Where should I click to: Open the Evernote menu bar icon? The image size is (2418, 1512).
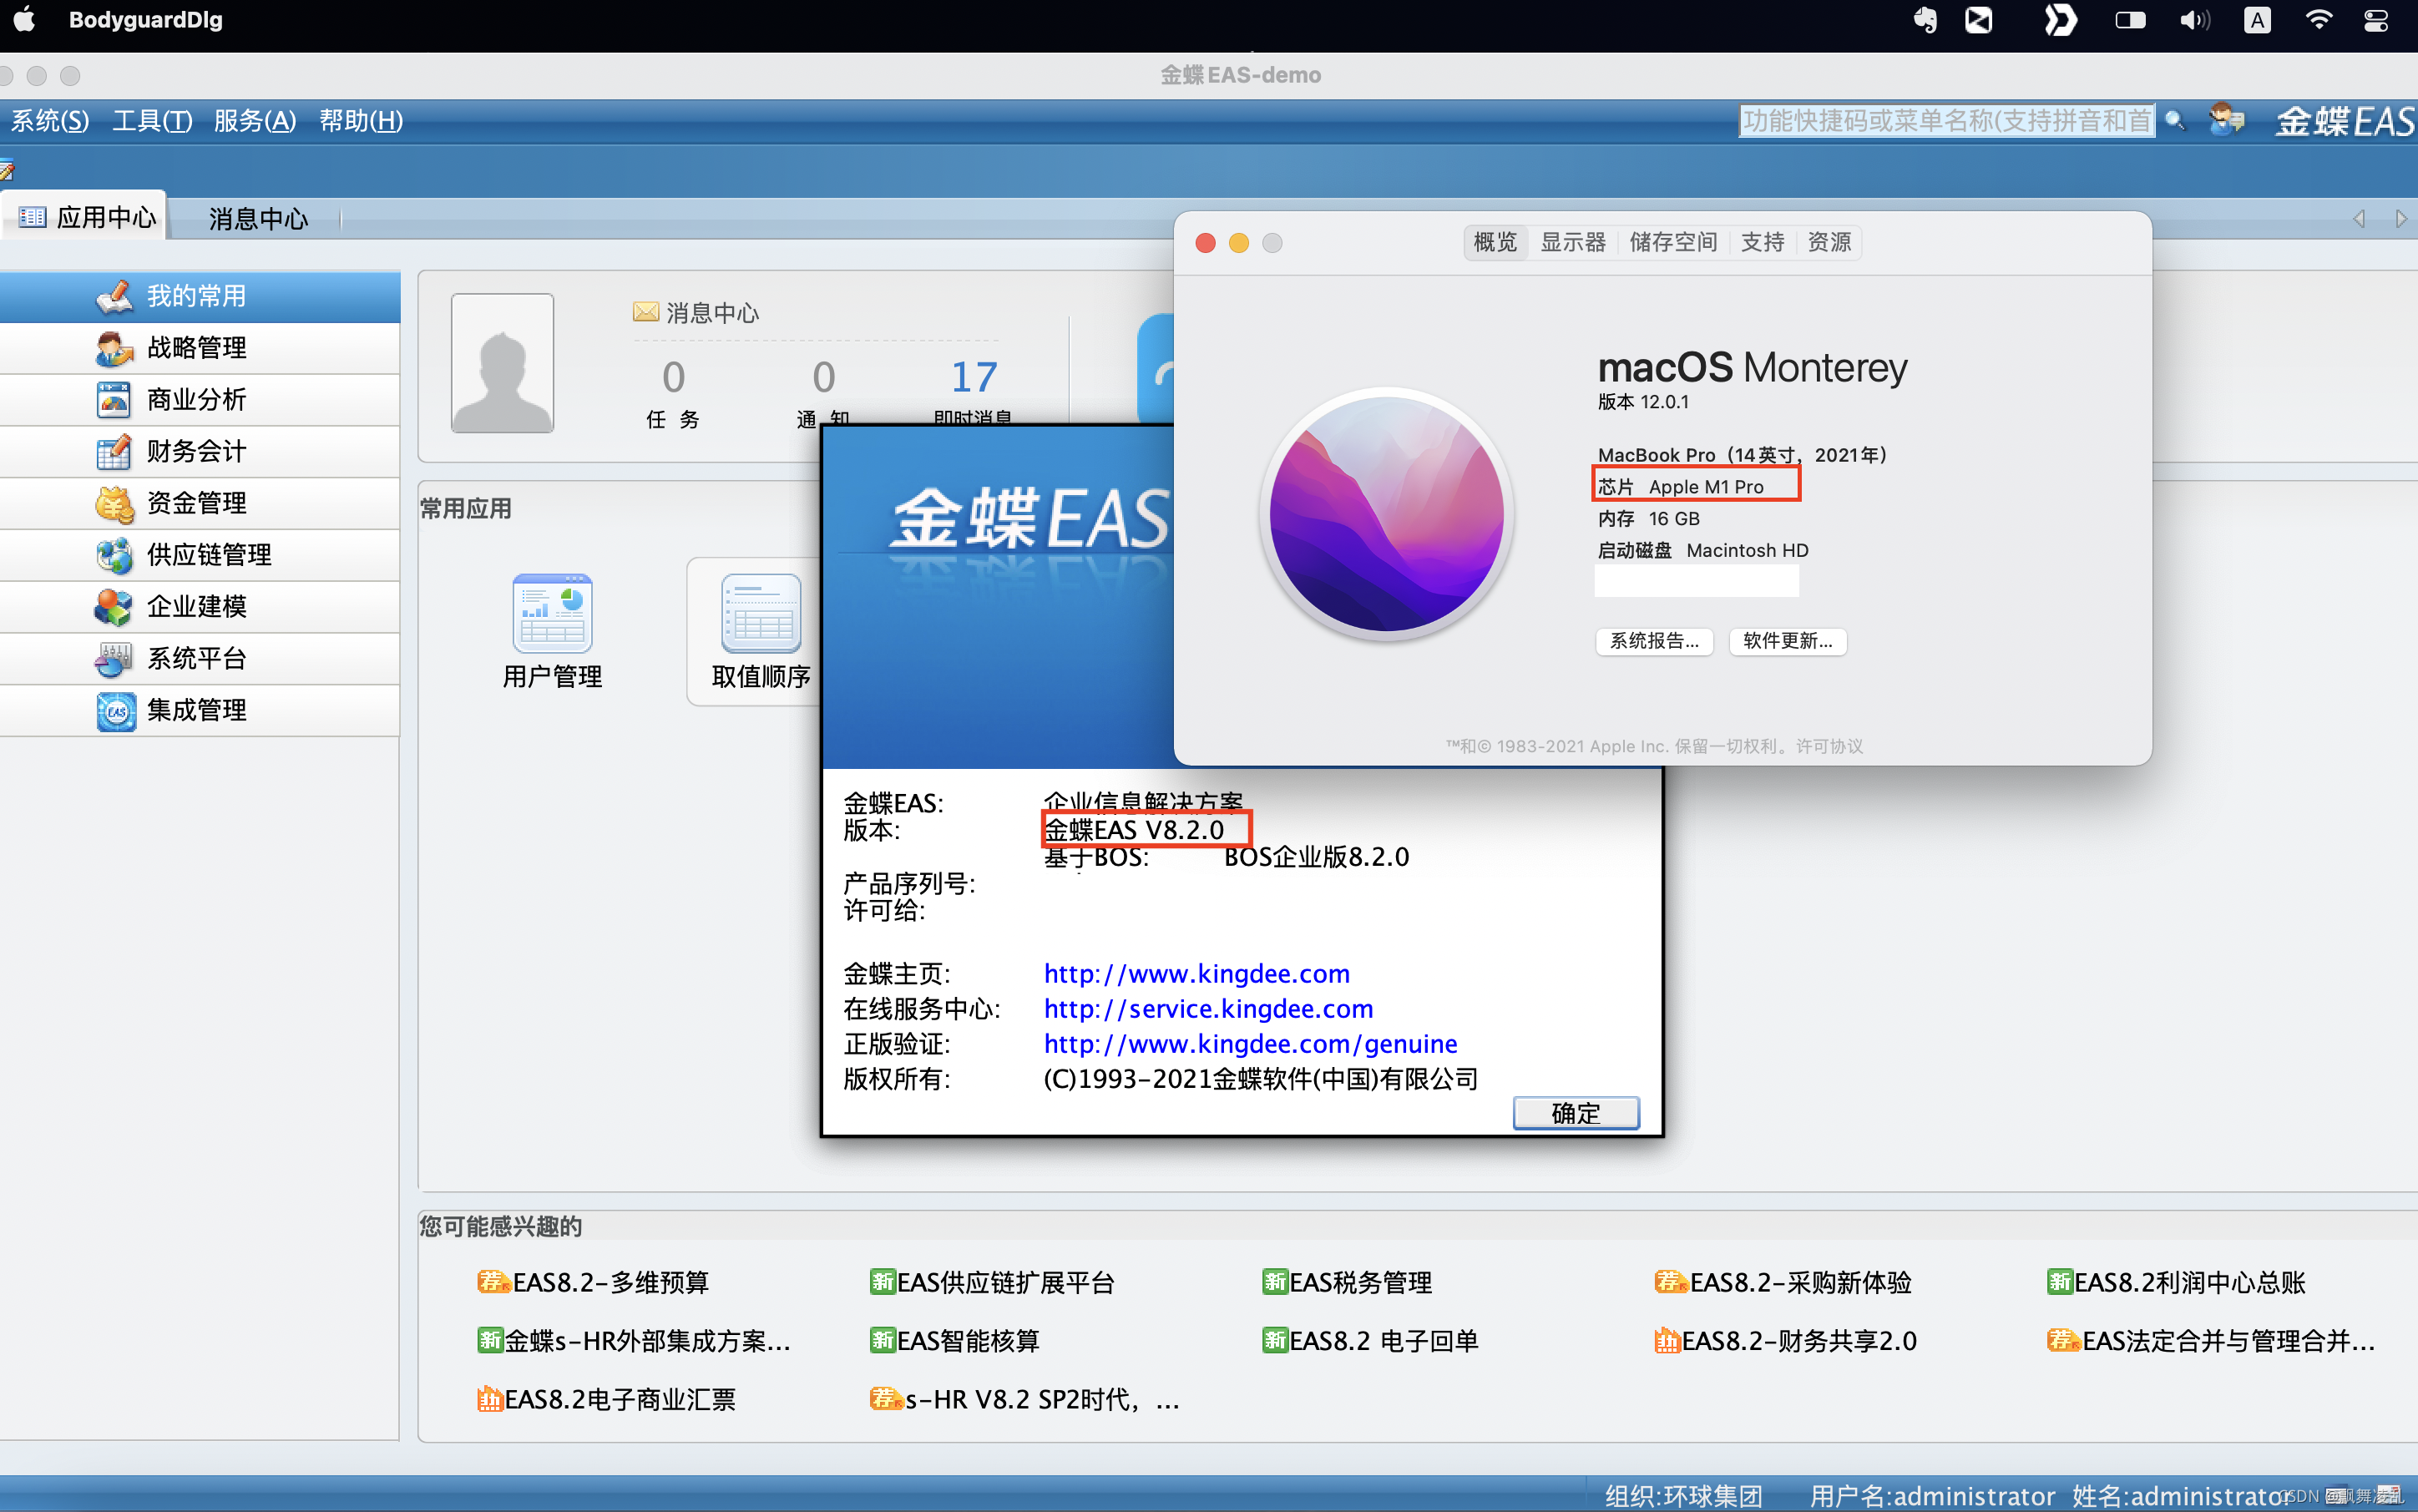click(1924, 20)
